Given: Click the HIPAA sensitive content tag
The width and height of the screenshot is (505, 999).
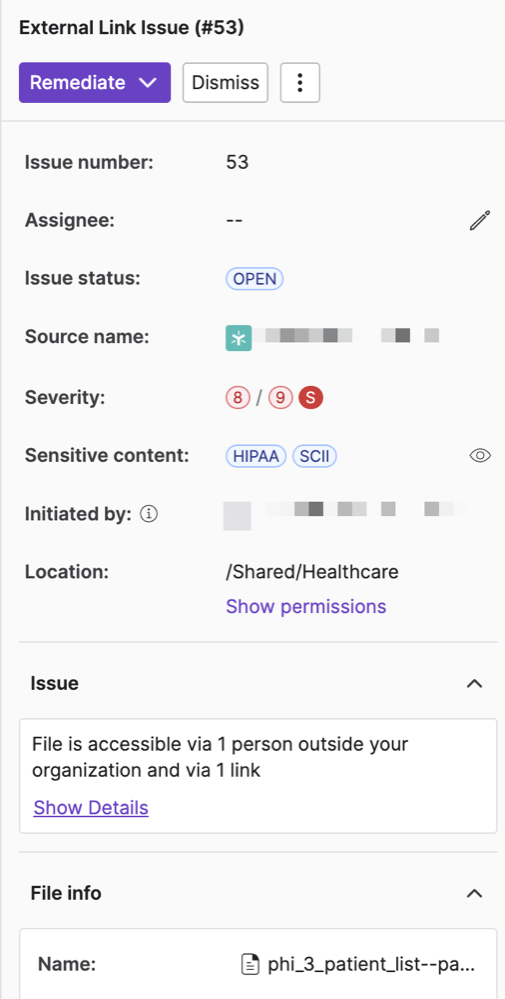Looking at the screenshot, I should (x=257, y=456).
